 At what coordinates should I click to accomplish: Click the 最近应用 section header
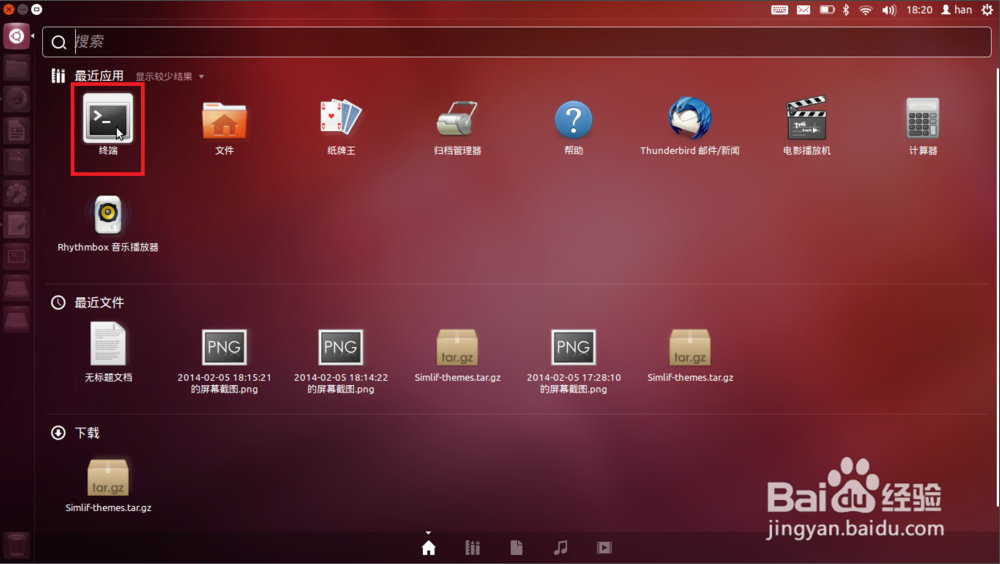click(x=99, y=76)
